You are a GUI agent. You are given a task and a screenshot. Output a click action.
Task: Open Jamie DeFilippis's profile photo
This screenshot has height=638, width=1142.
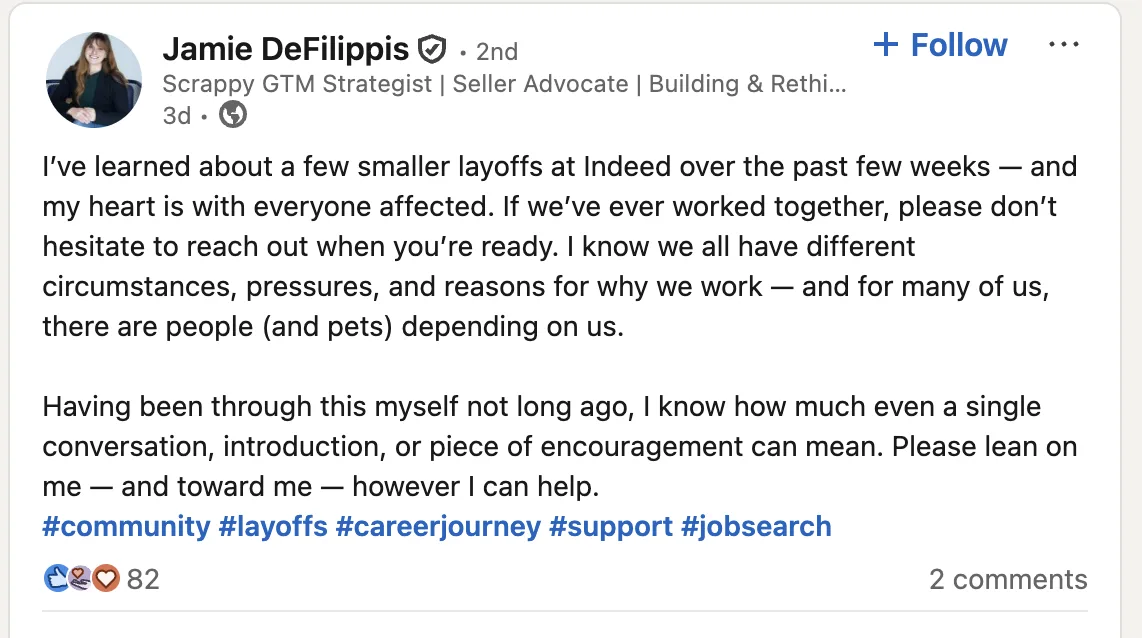coord(94,80)
